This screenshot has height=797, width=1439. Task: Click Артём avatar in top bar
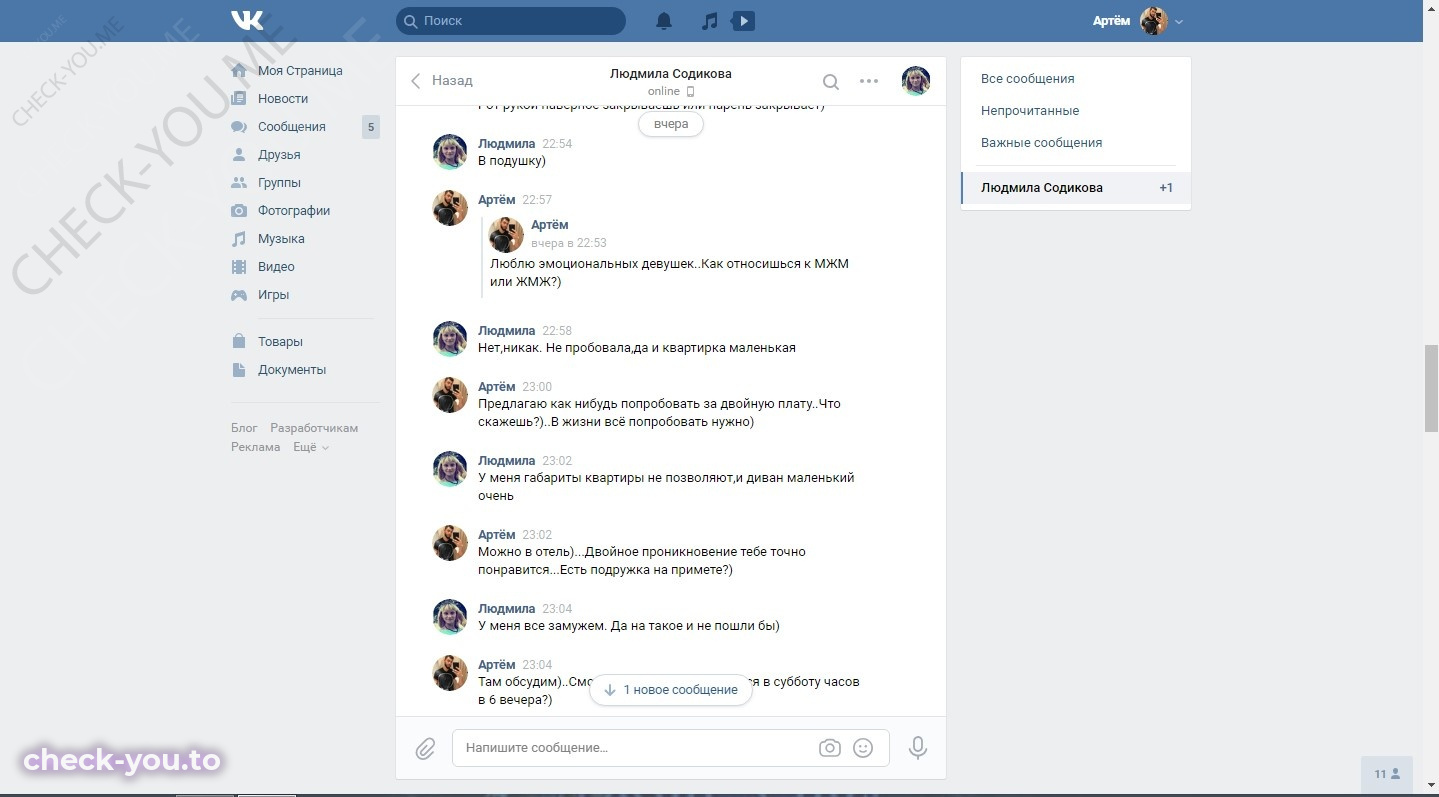click(1154, 21)
